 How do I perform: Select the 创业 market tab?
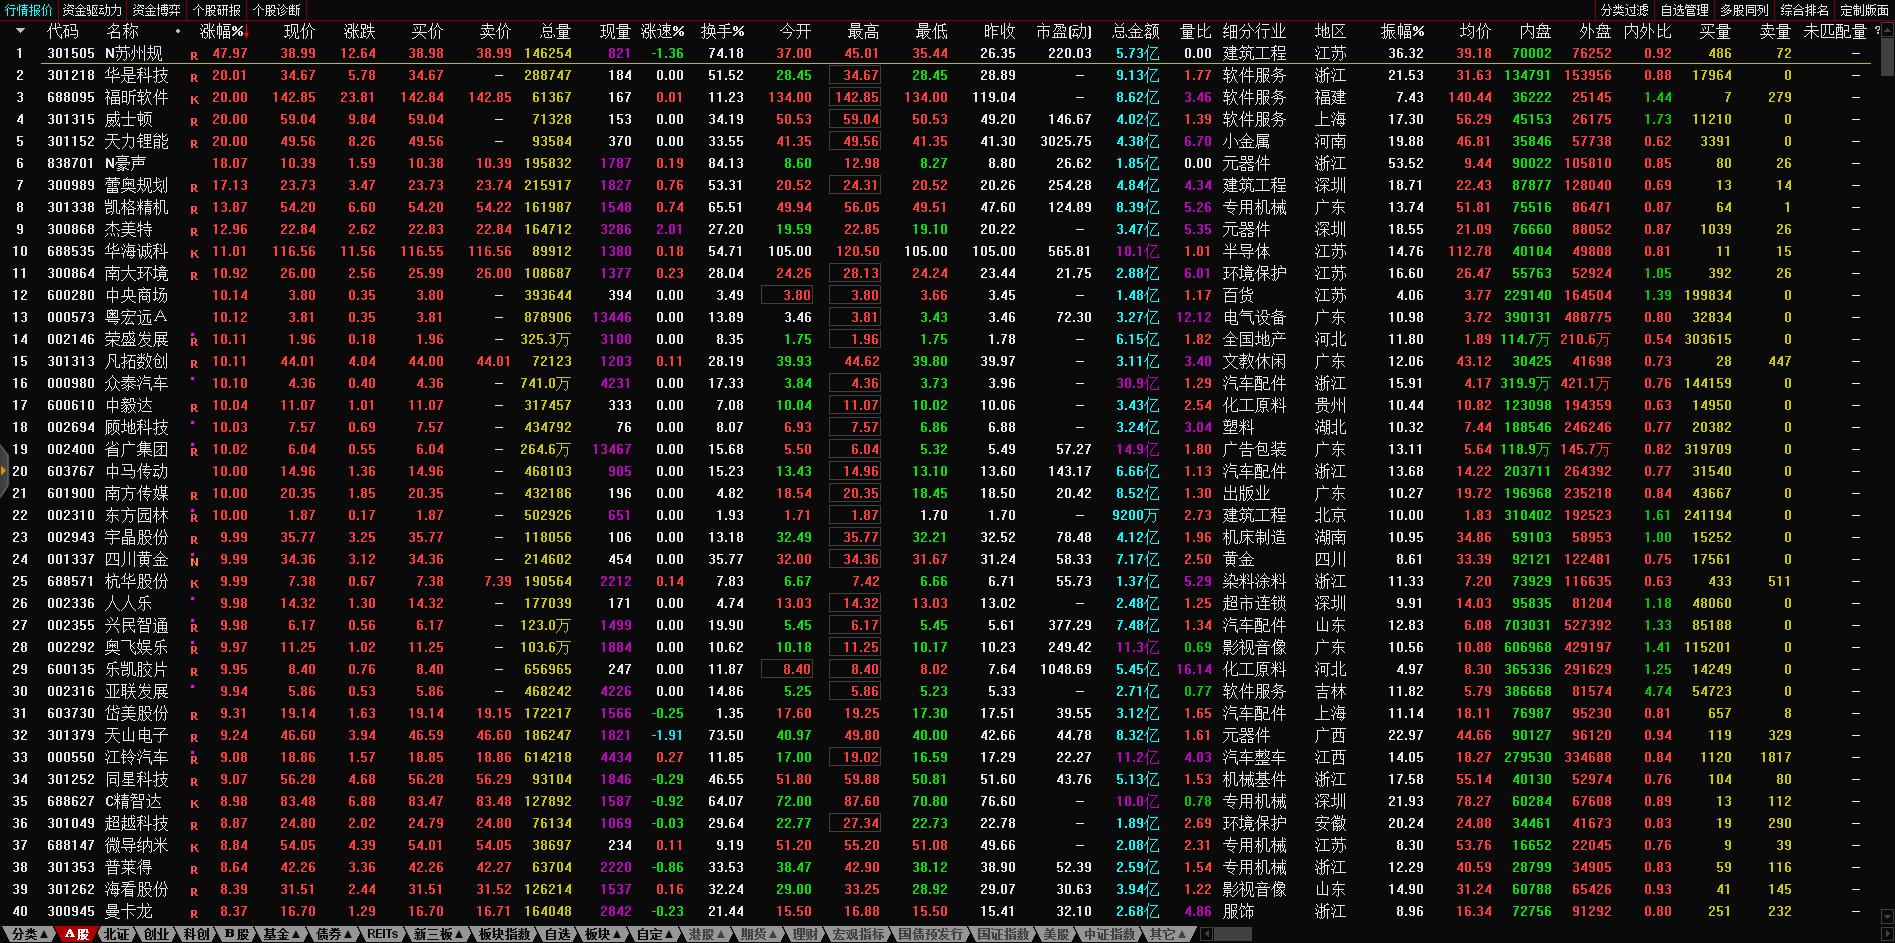(156, 934)
